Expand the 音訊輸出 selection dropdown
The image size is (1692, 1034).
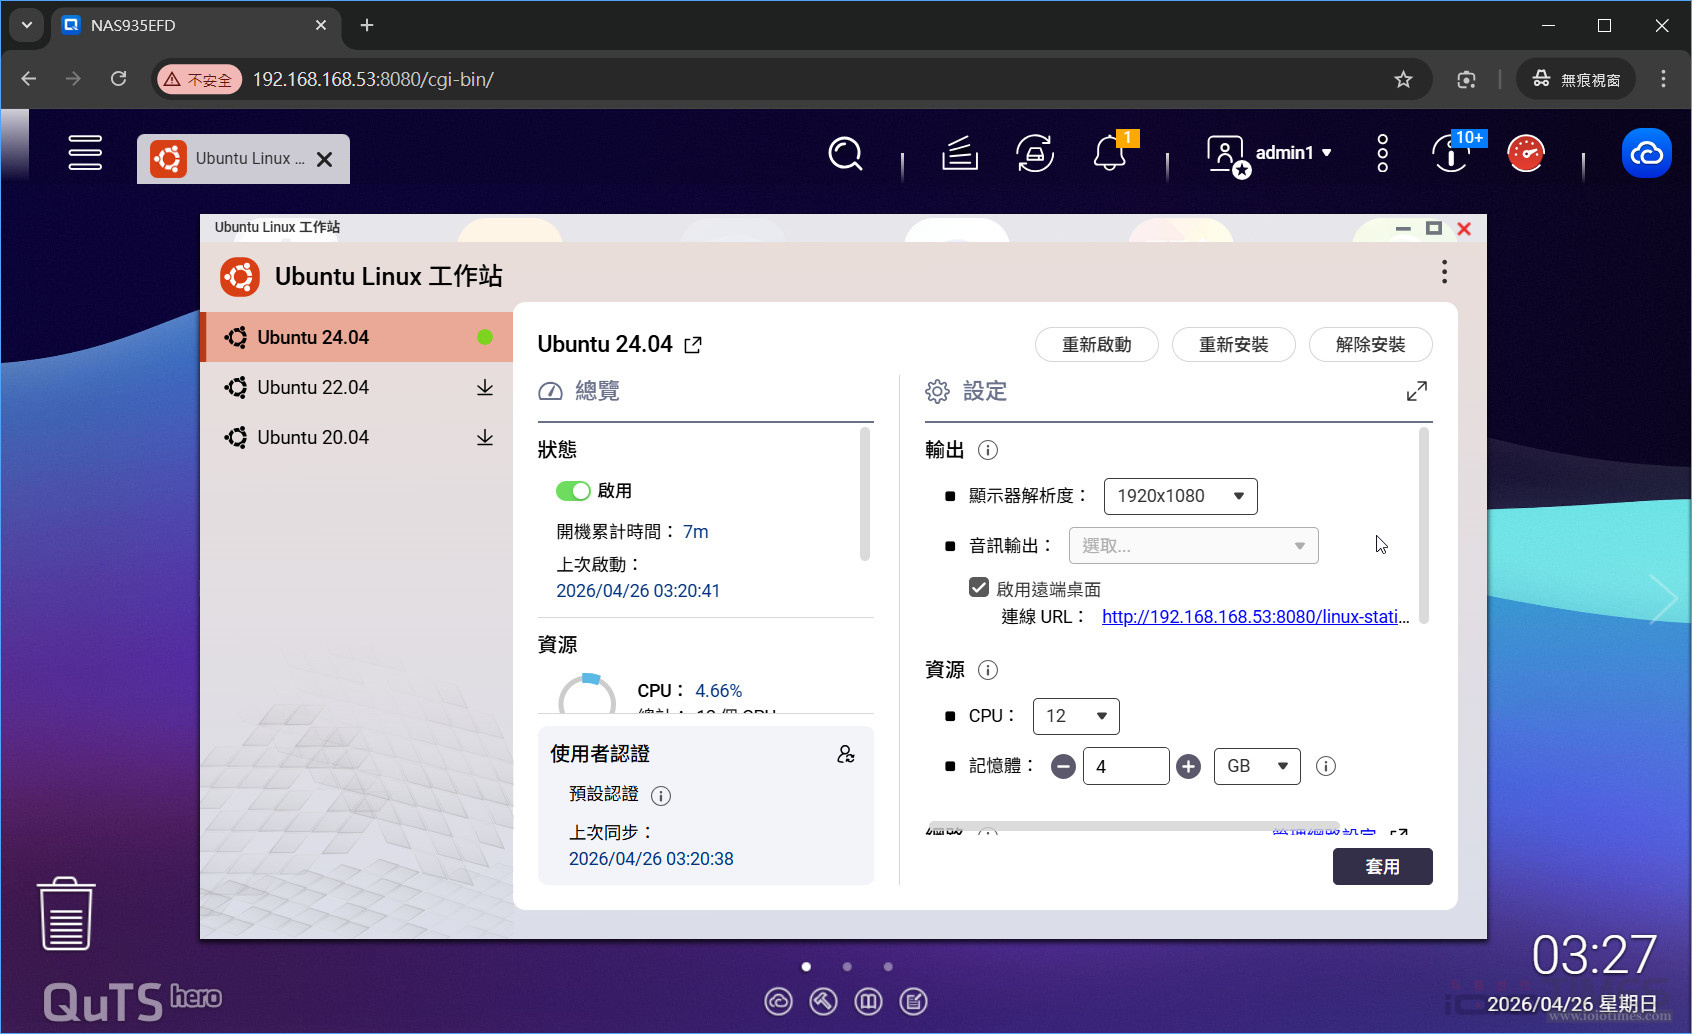click(x=1193, y=546)
